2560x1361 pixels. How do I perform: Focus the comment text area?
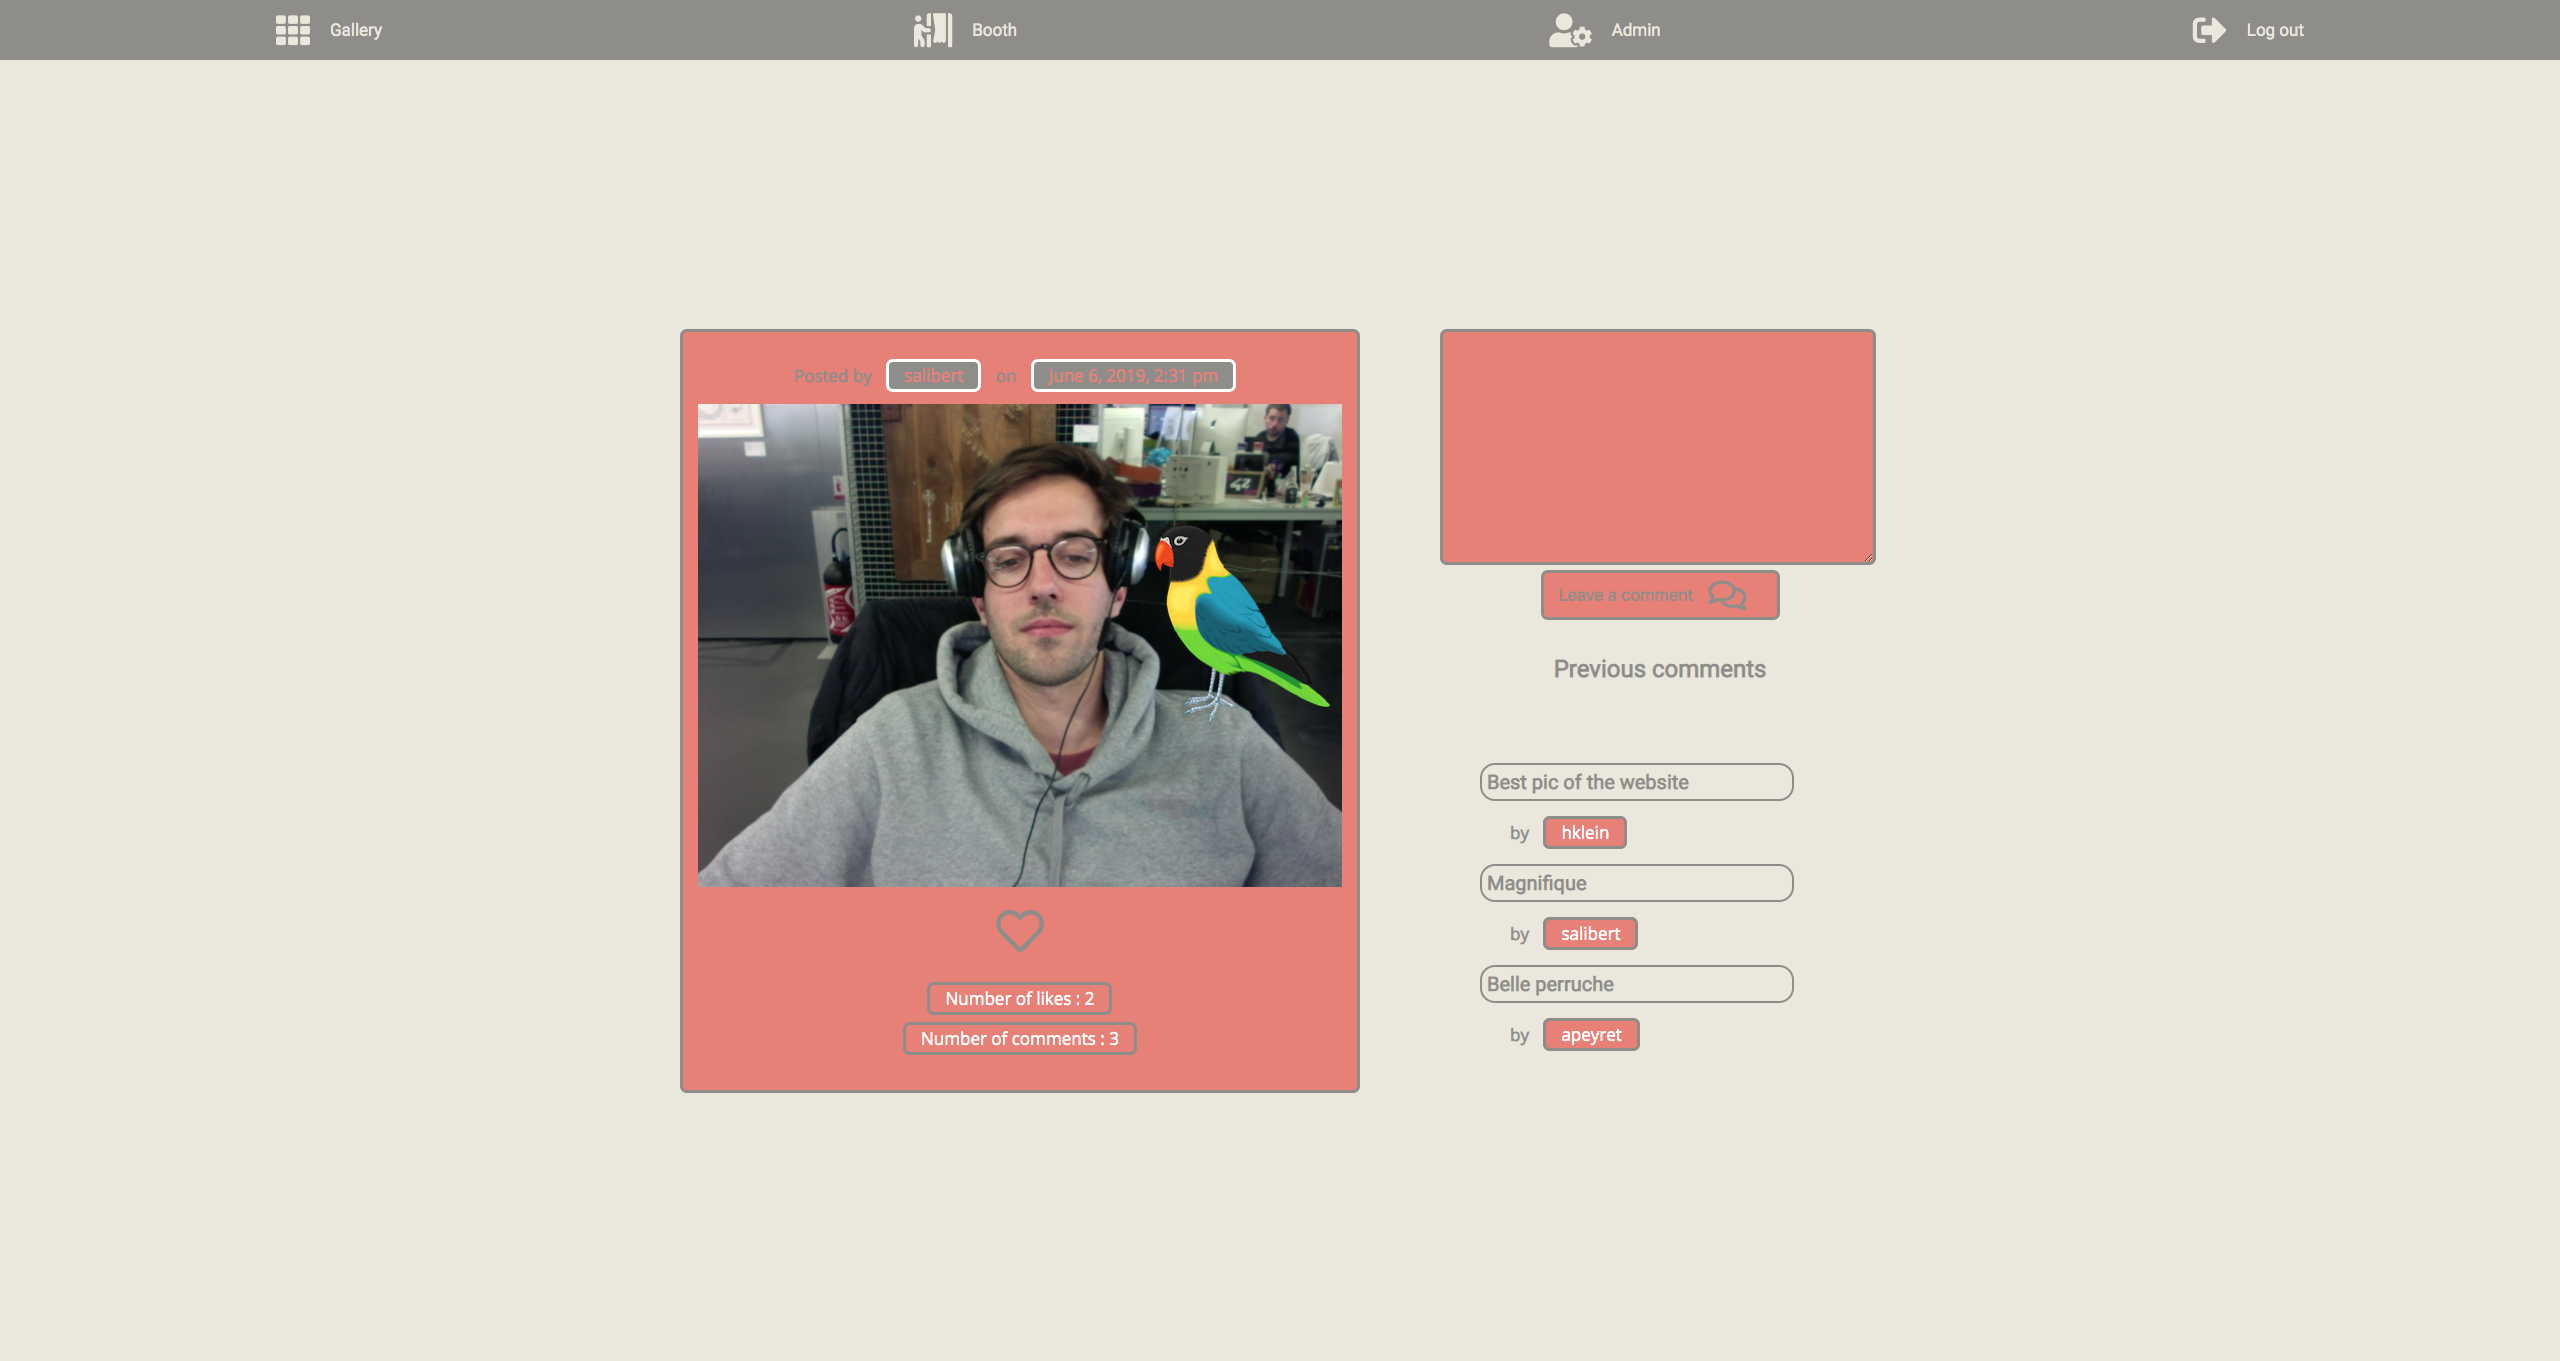[1657, 447]
